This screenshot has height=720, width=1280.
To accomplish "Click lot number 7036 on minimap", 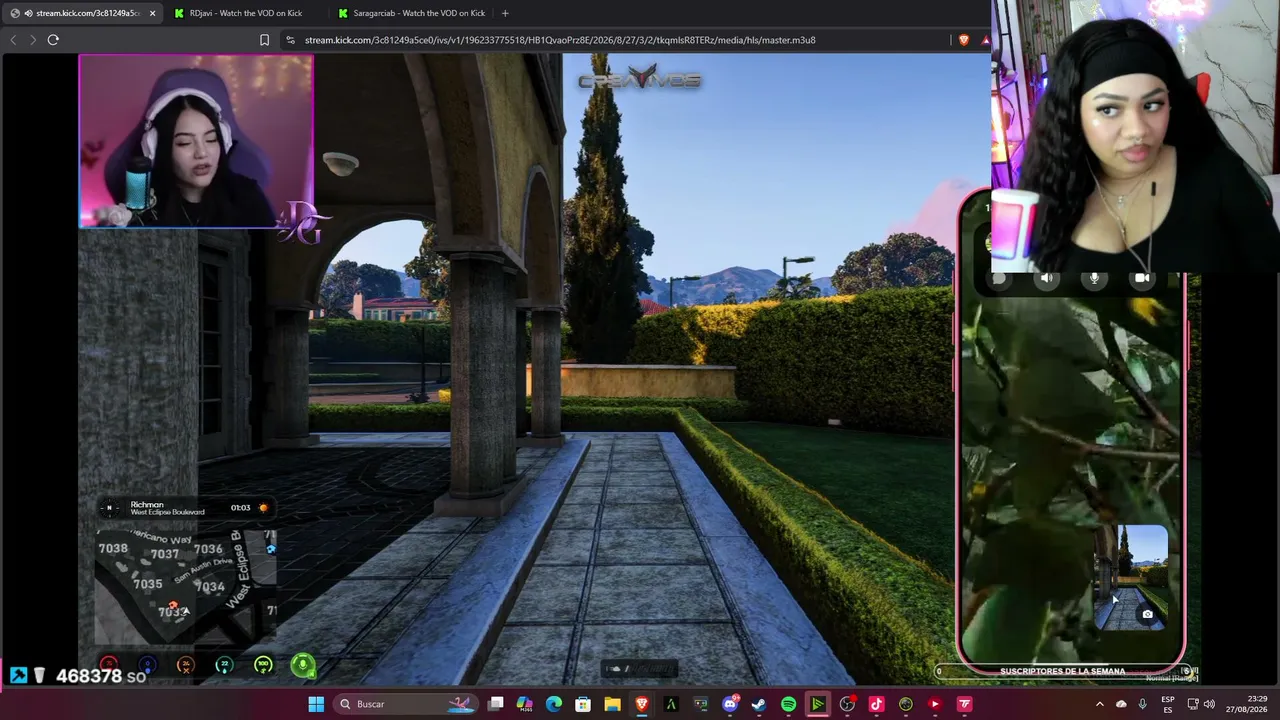I will pos(208,549).
